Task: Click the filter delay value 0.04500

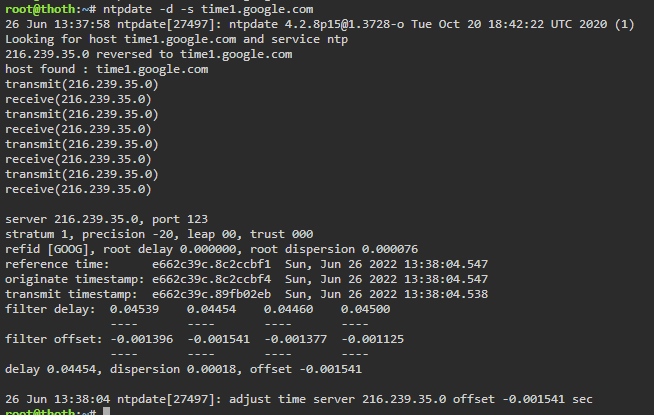Action: tap(365, 309)
